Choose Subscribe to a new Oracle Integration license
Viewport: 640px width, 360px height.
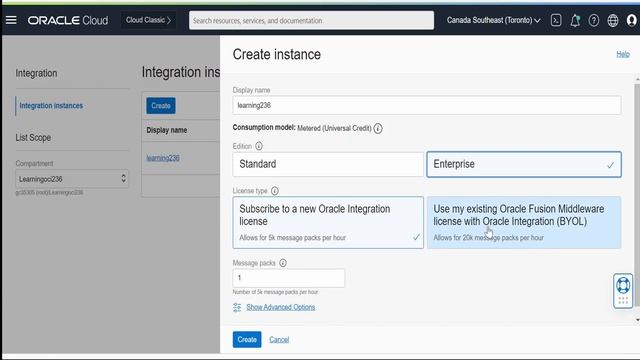(328, 222)
